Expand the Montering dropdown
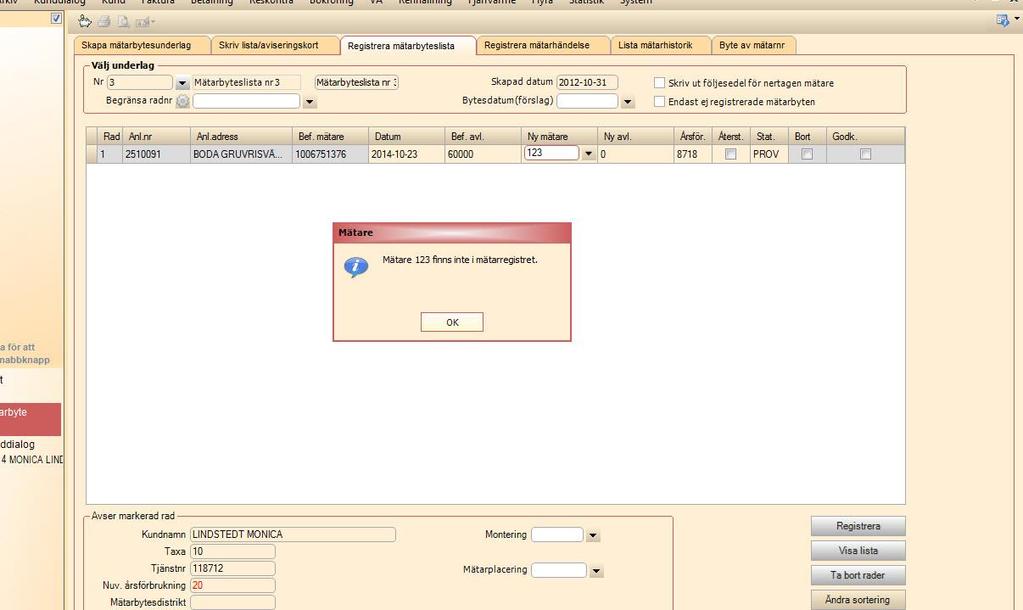This screenshot has height=610, width=1023. click(x=592, y=536)
